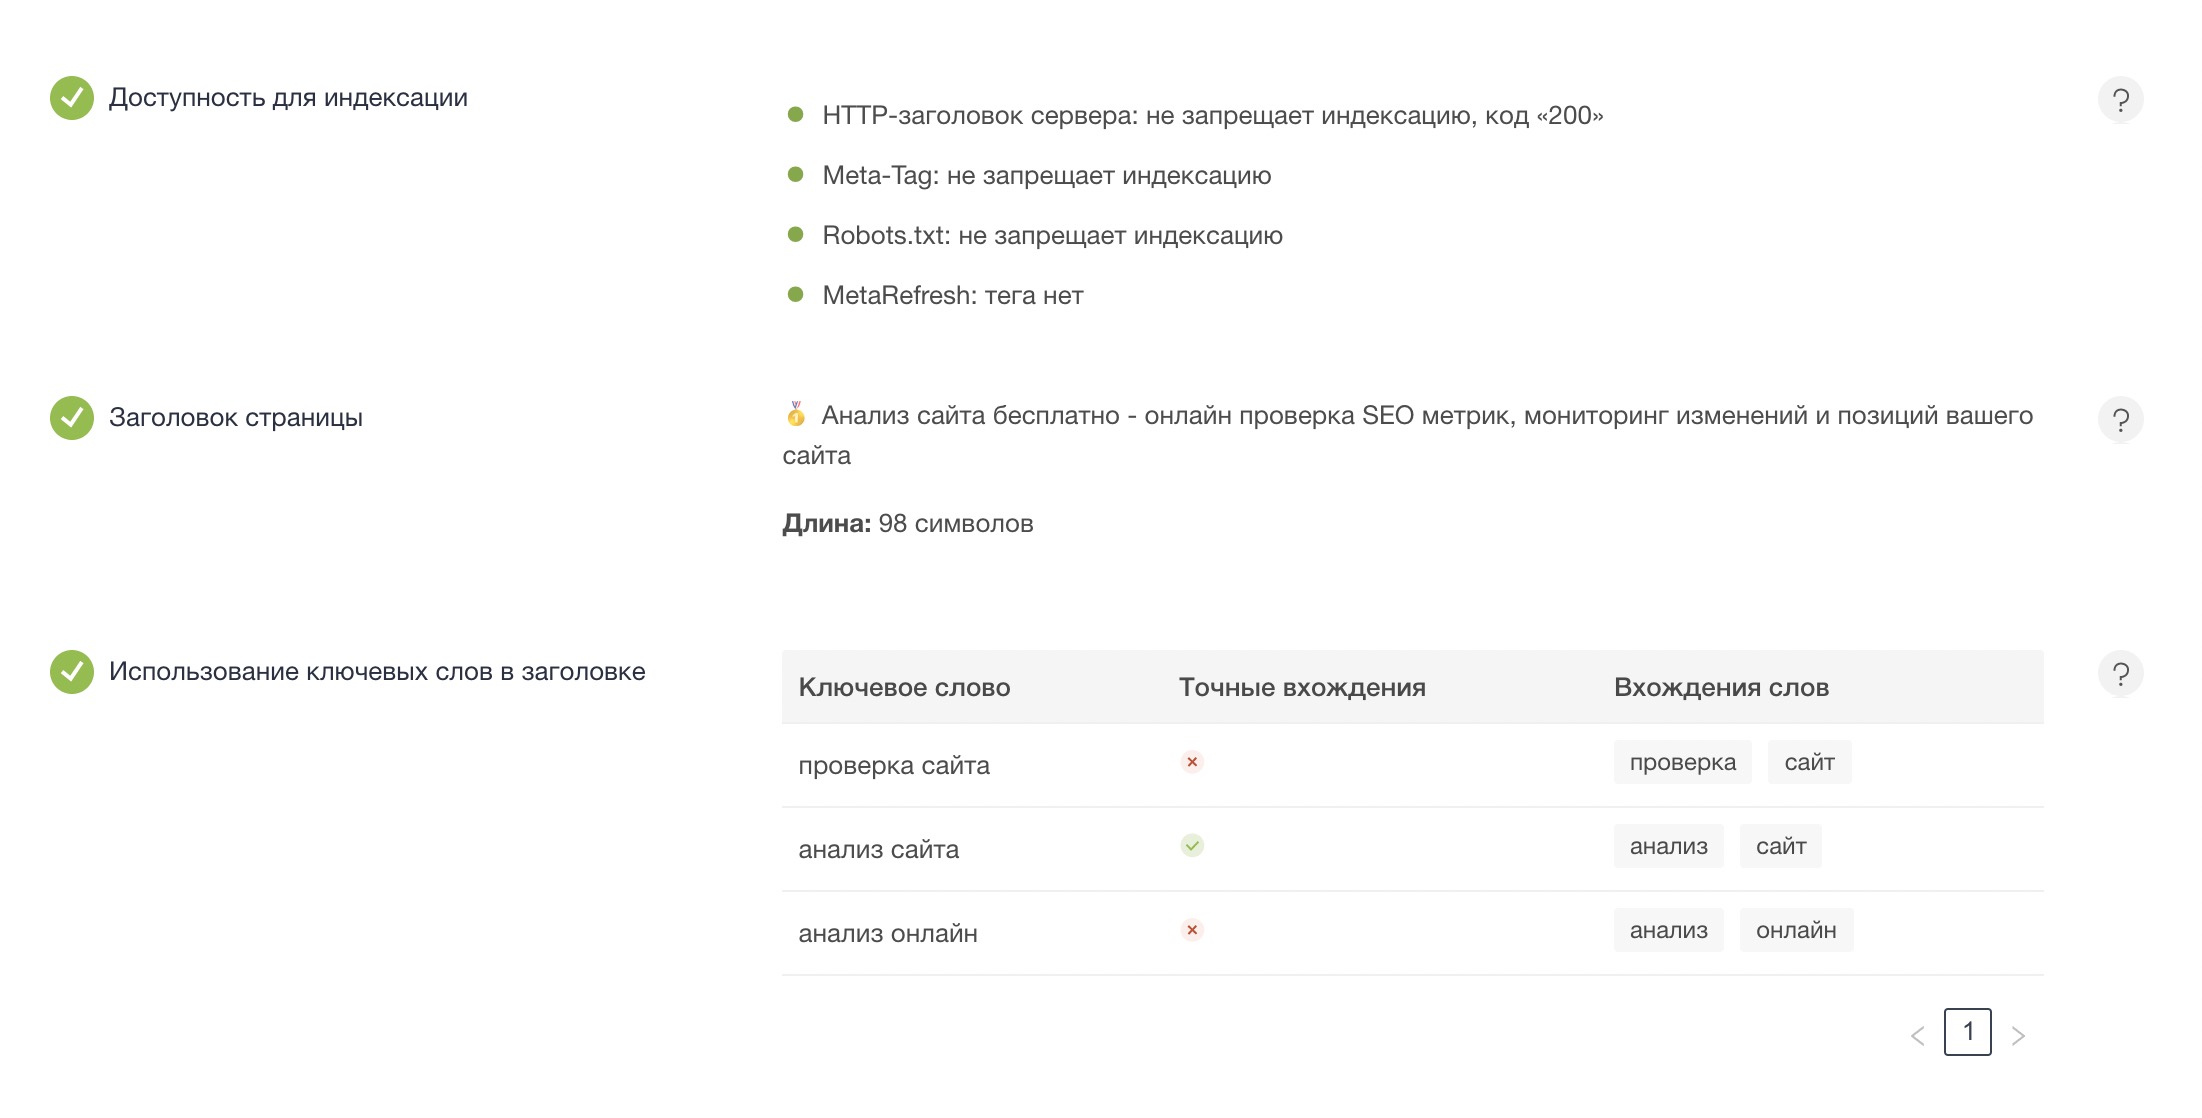
Task: Click the right pagination arrow
Action: coord(2020,1036)
